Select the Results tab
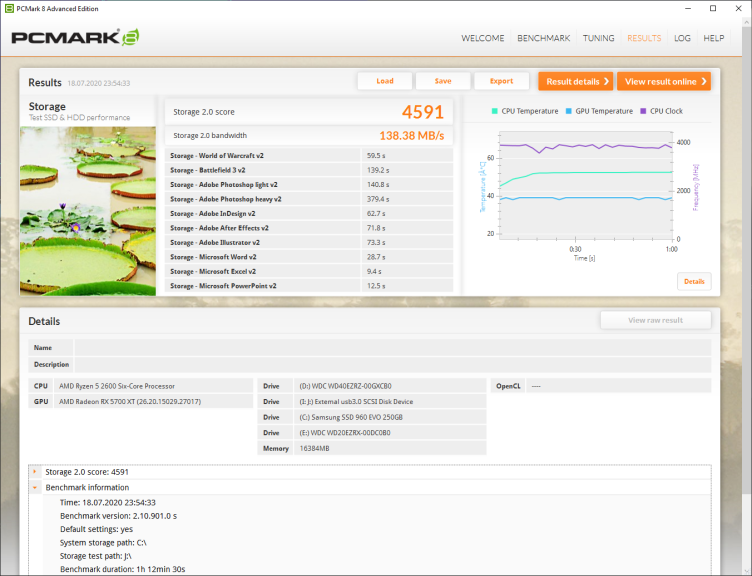This screenshot has height=576, width=752. click(644, 38)
